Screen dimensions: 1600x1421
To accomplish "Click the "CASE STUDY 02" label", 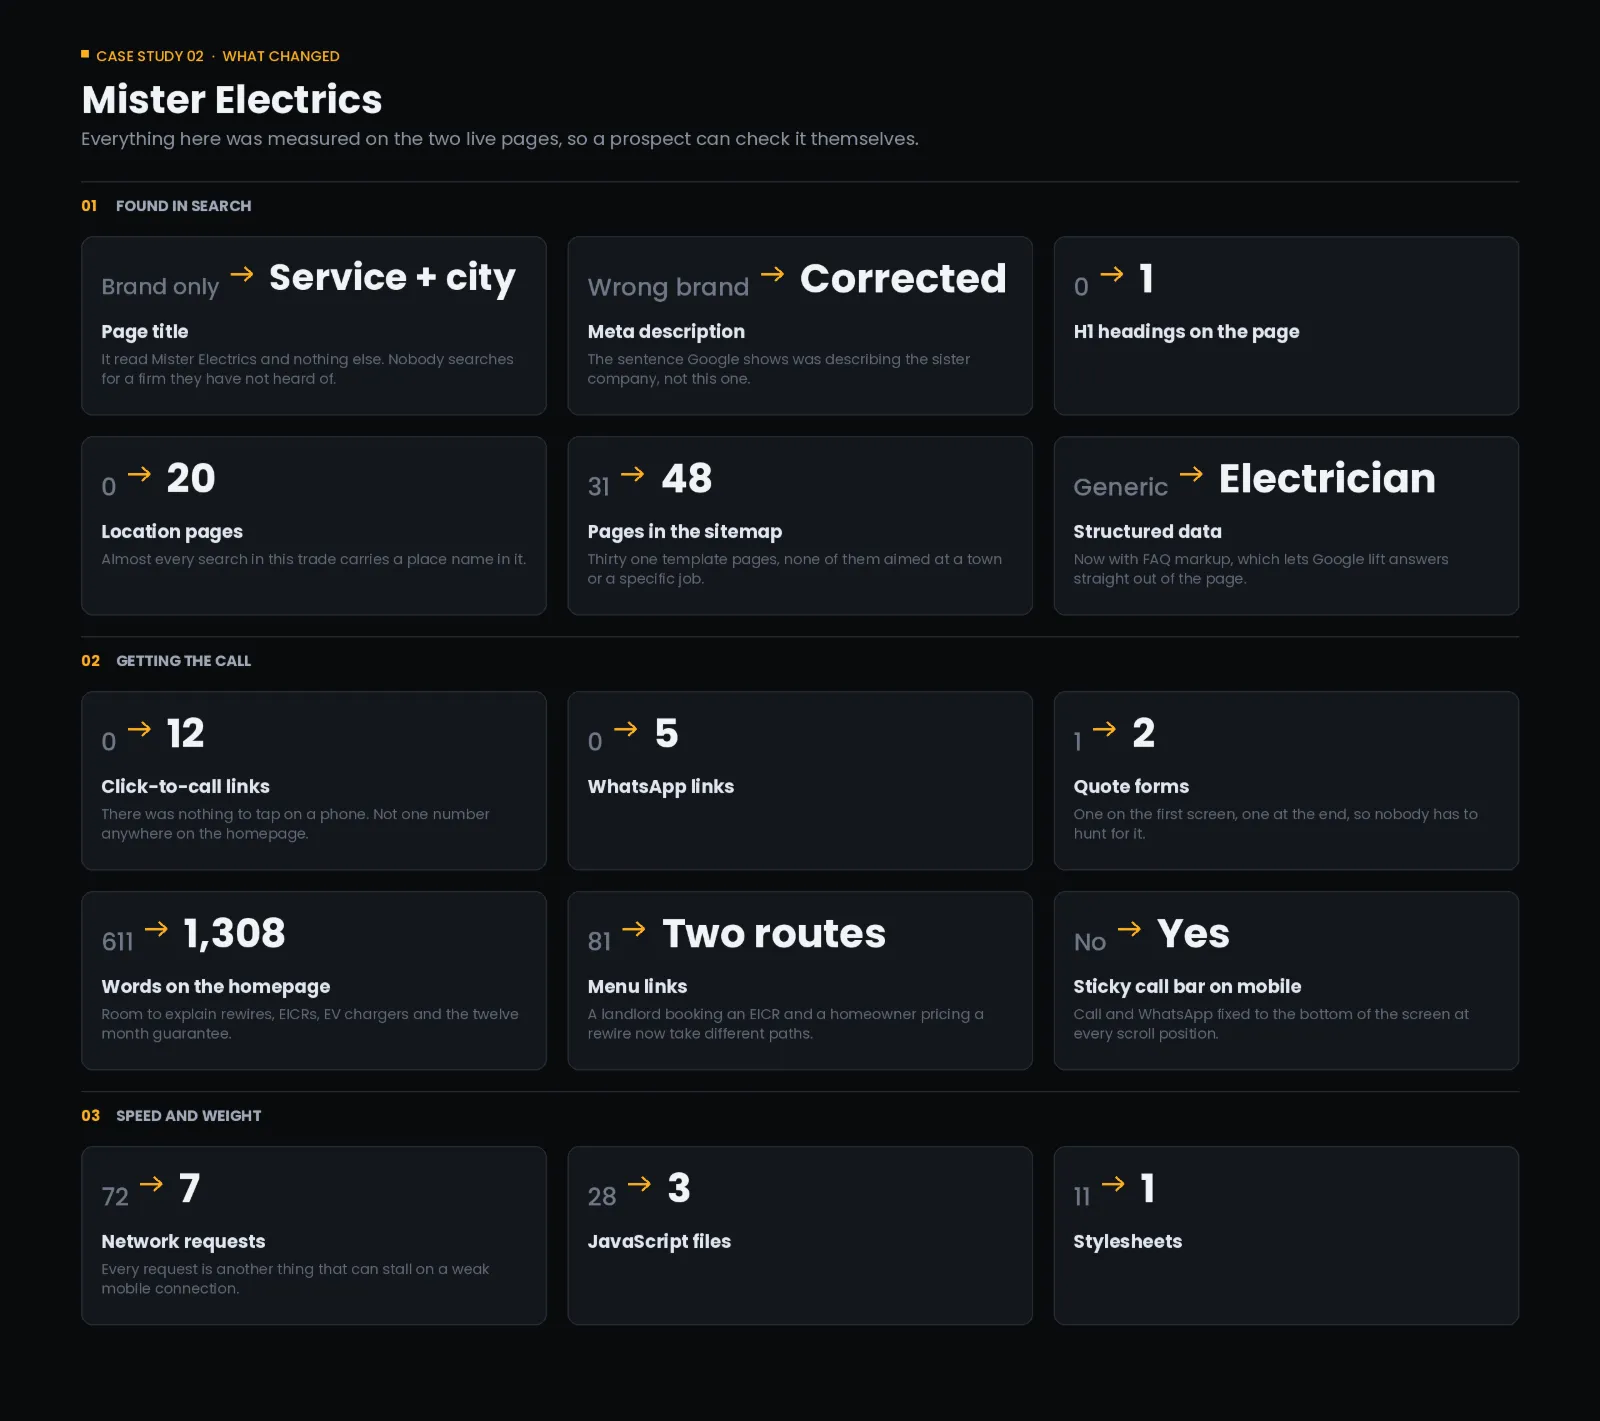I will pyautogui.click(x=150, y=56).
